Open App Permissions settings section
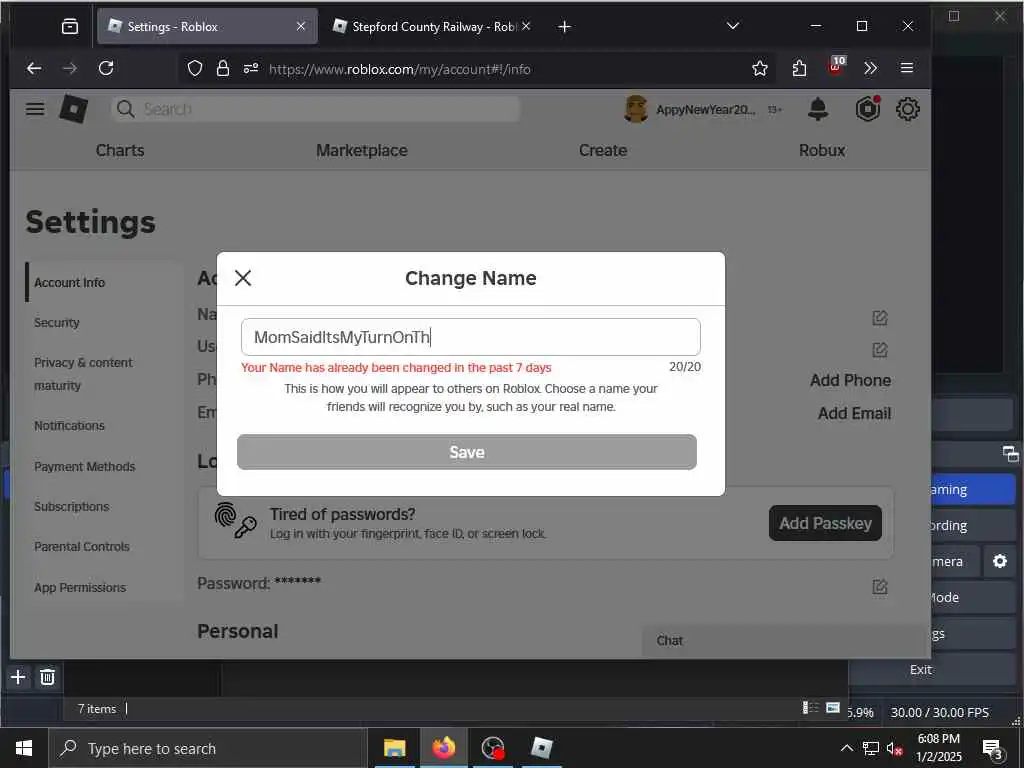 pos(80,588)
